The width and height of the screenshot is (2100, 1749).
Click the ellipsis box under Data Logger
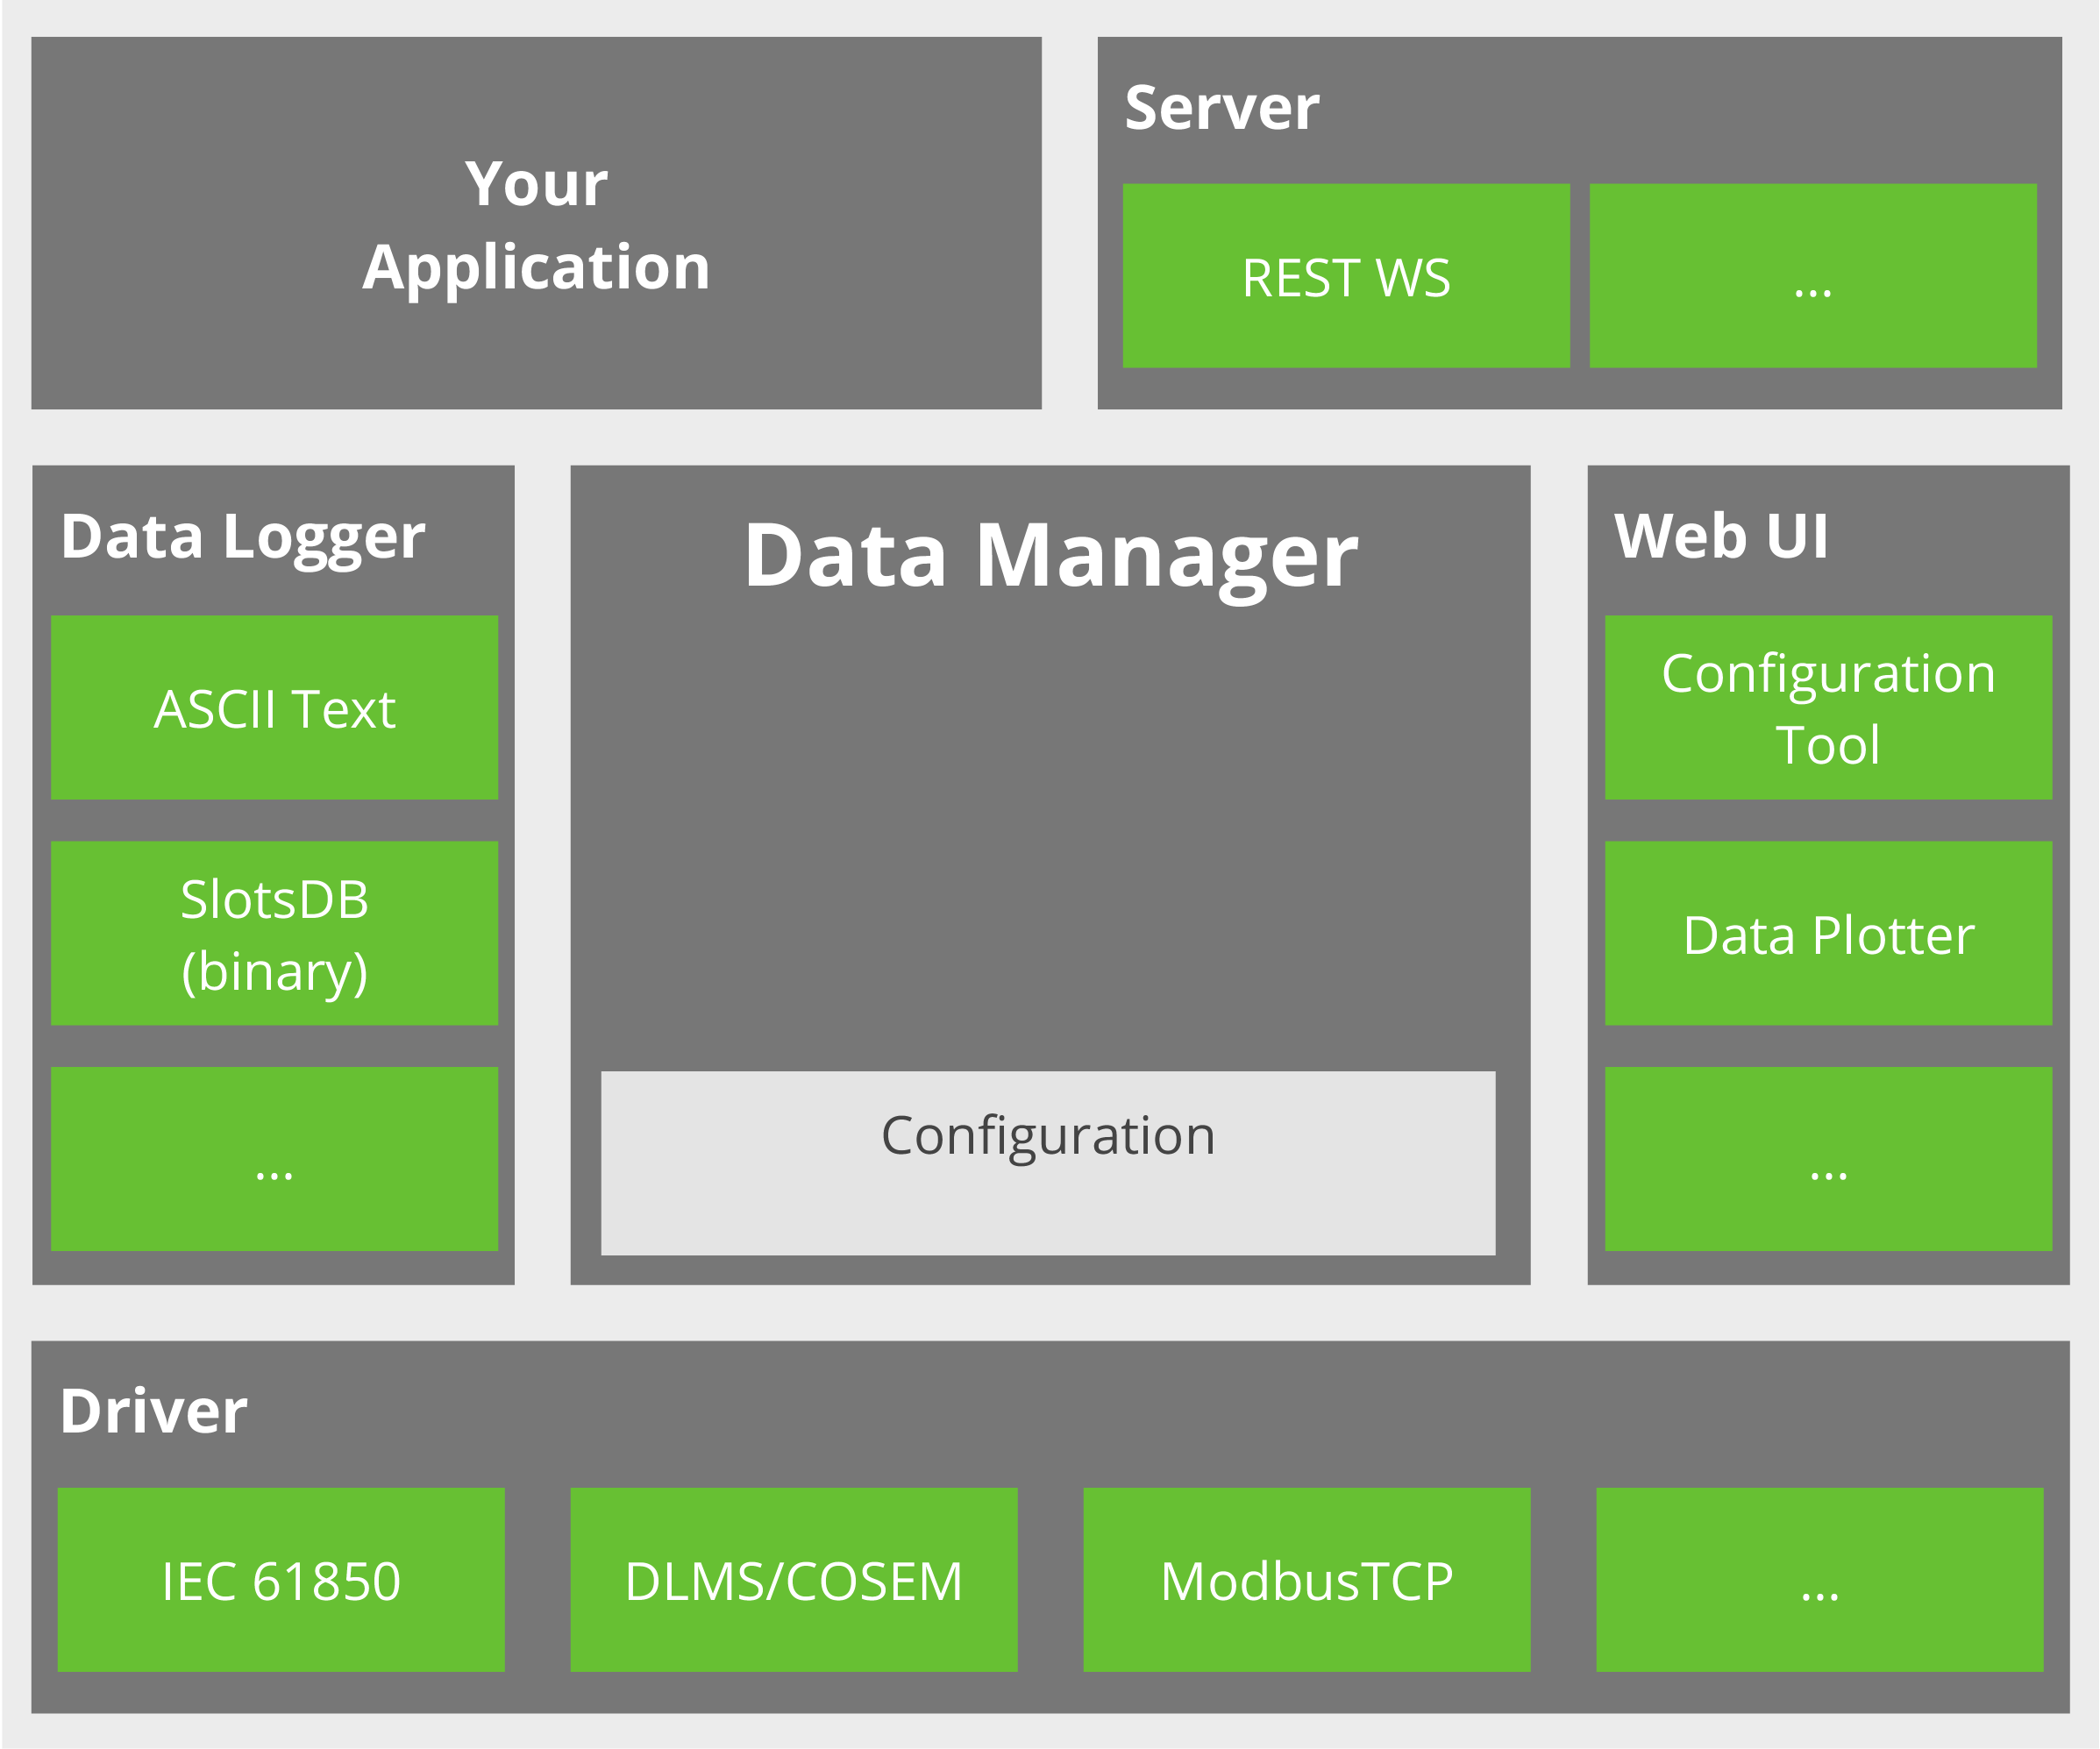[x=274, y=1159]
